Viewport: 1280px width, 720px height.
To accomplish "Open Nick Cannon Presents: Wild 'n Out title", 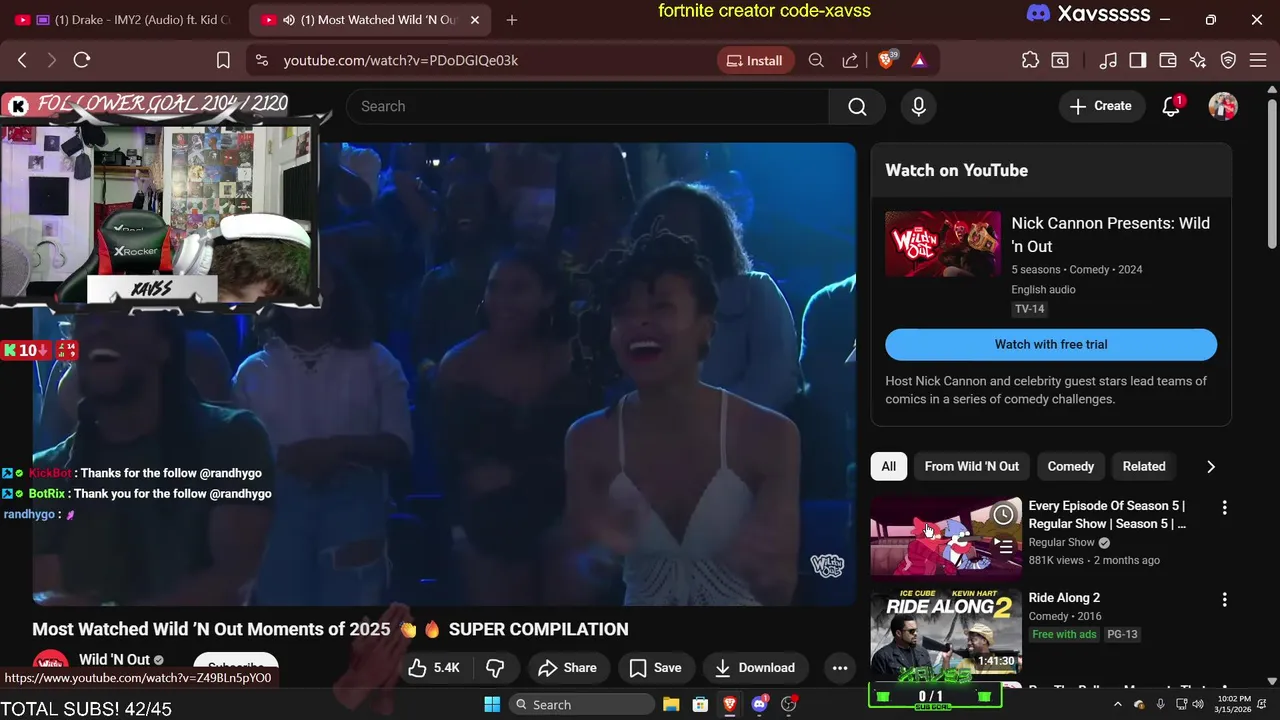I will point(1110,235).
